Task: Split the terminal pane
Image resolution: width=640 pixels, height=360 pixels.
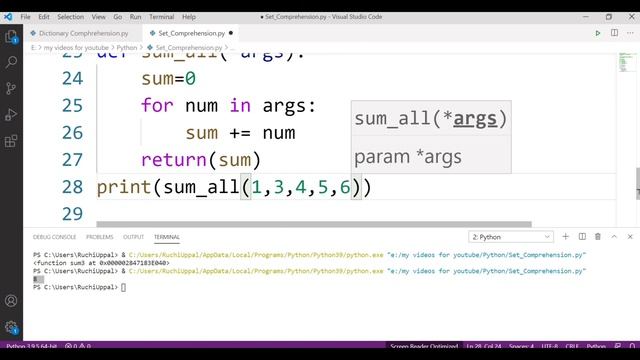Action: [582, 236]
